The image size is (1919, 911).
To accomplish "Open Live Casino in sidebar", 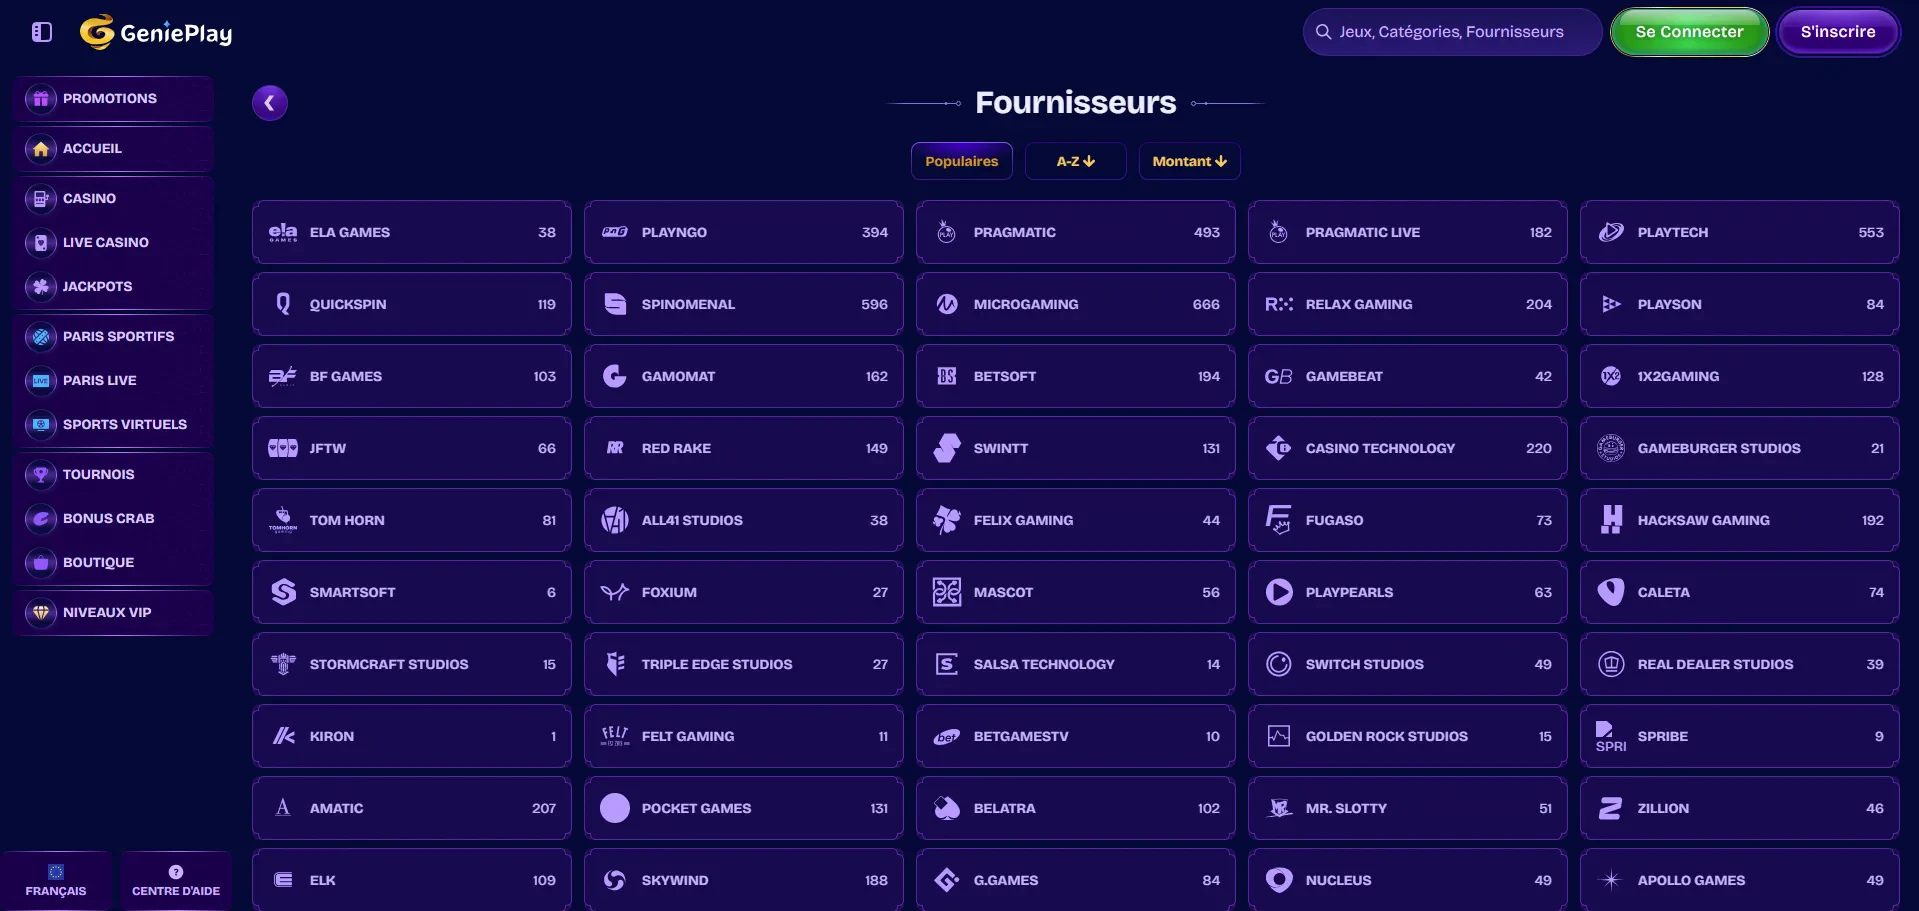I will click(114, 242).
